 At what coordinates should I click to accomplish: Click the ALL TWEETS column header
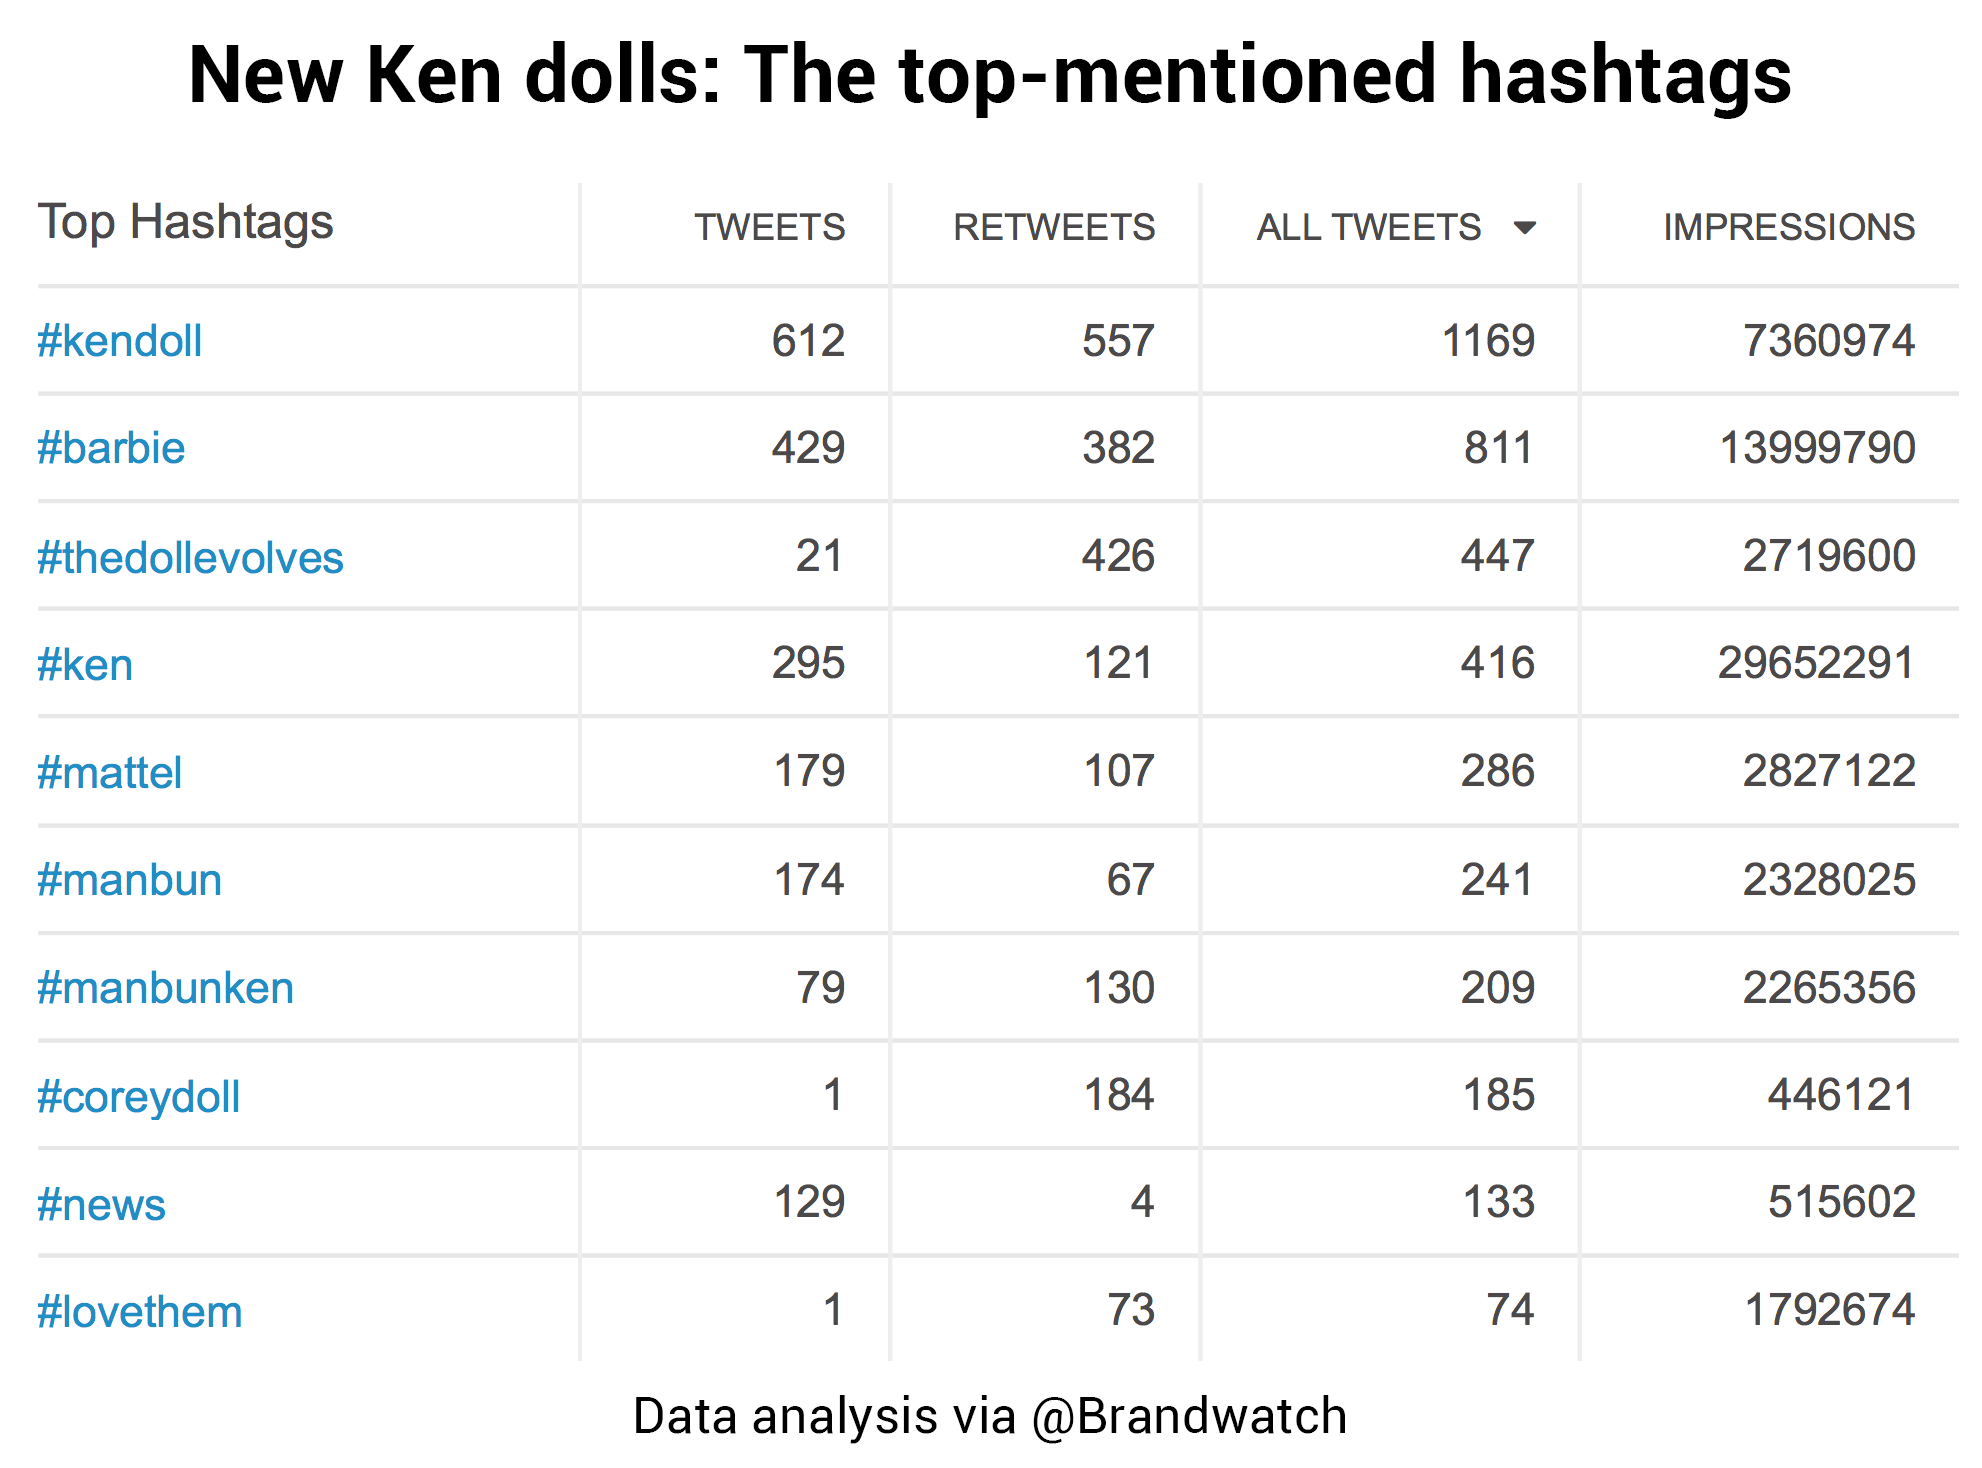point(1368,227)
